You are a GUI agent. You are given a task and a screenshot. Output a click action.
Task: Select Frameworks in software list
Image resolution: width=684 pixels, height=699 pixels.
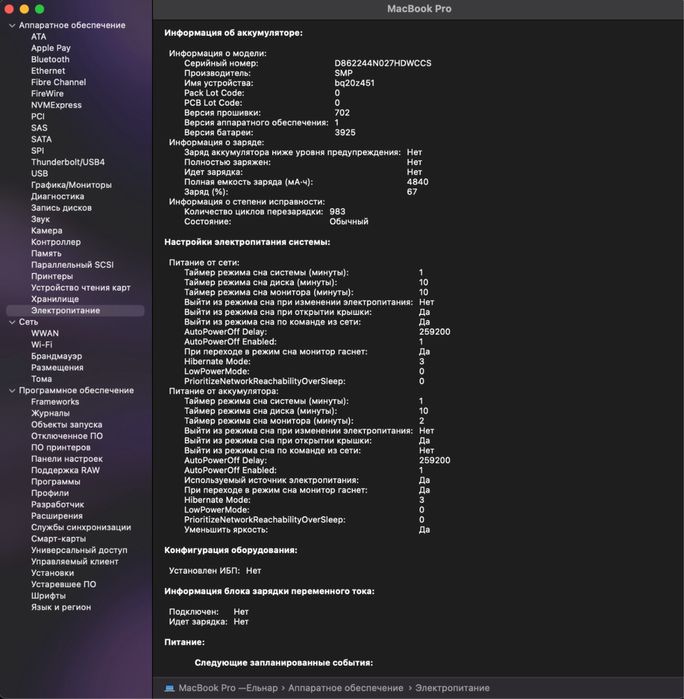point(55,402)
